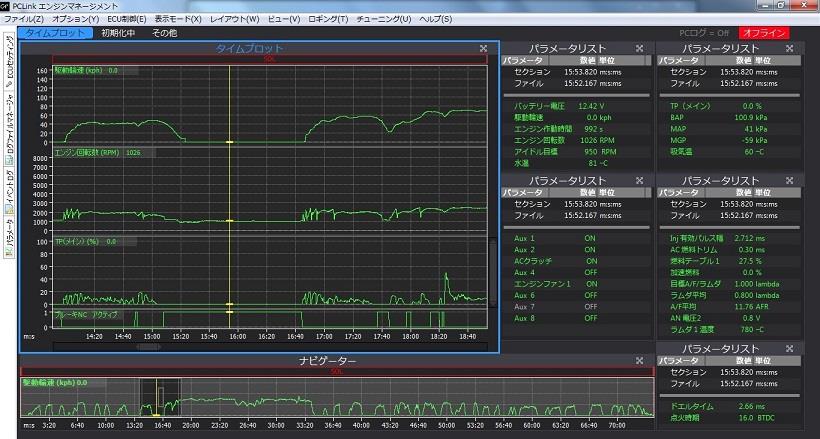This screenshot has width=820, height=439.
Task: Click the Inj有効パルス幅 2.712 ms row
Action: (730, 238)
